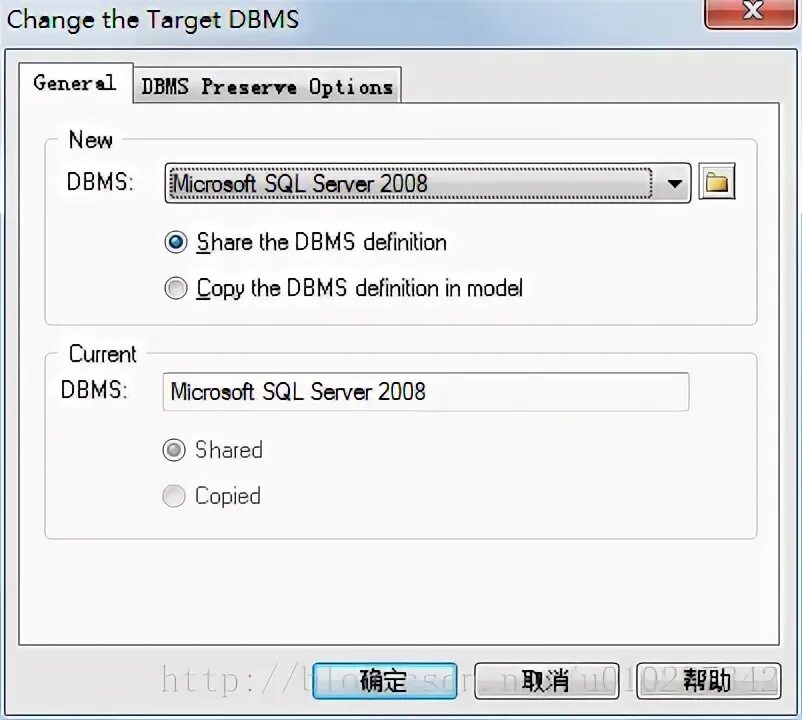
Task: Switch to the DBMS Preserve Options tab
Action: point(266,86)
